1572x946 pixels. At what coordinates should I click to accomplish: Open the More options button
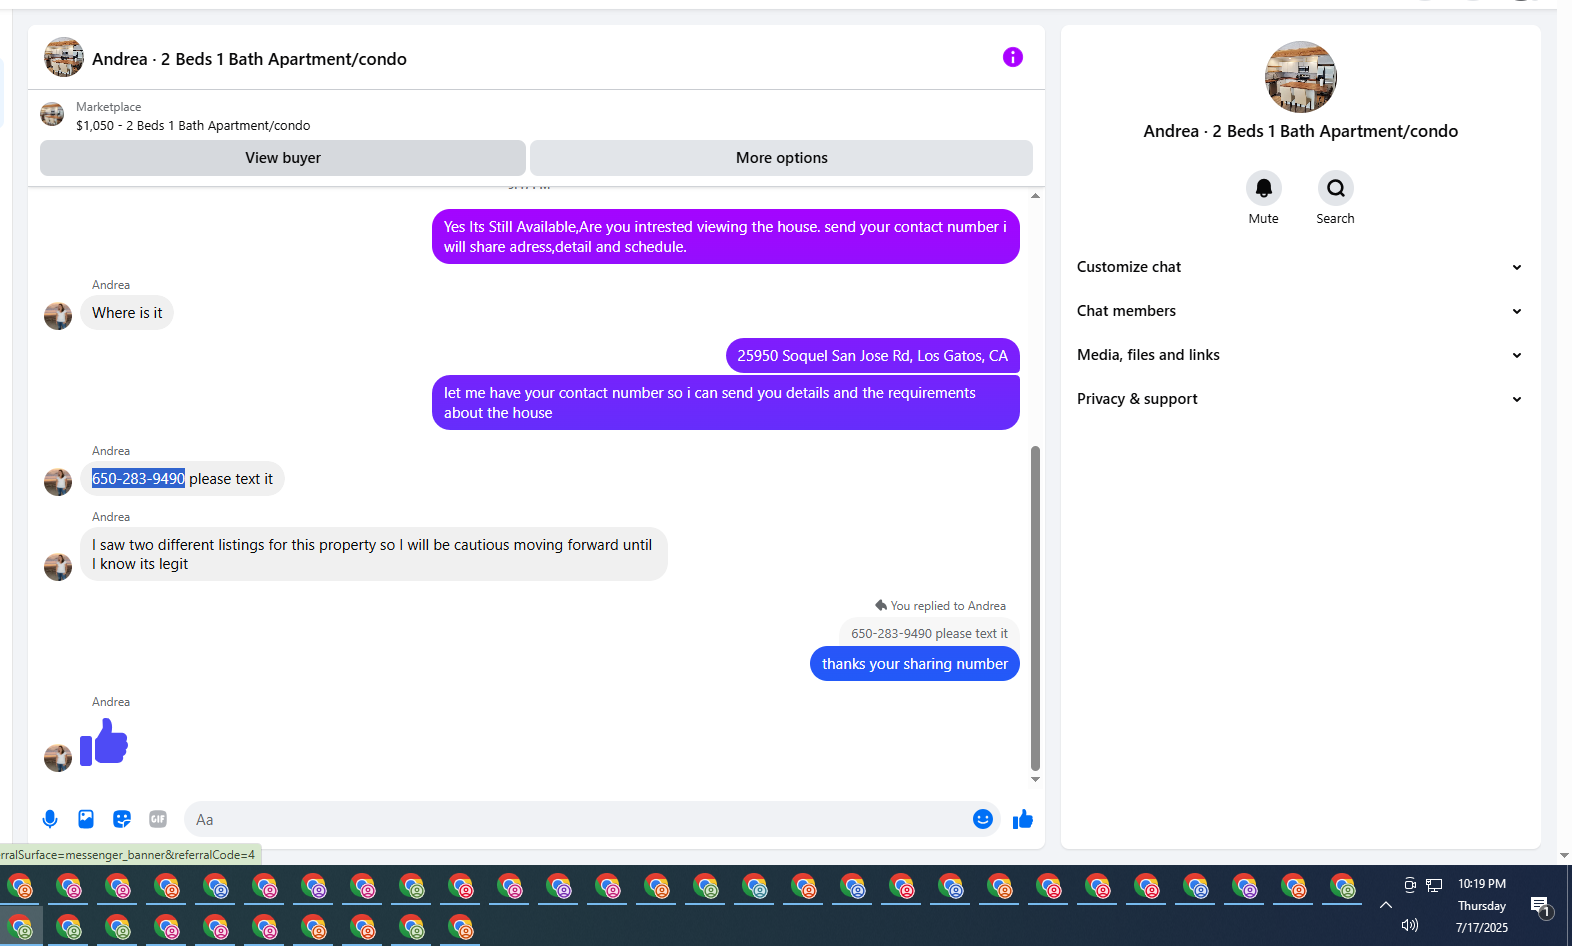(x=782, y=158)
